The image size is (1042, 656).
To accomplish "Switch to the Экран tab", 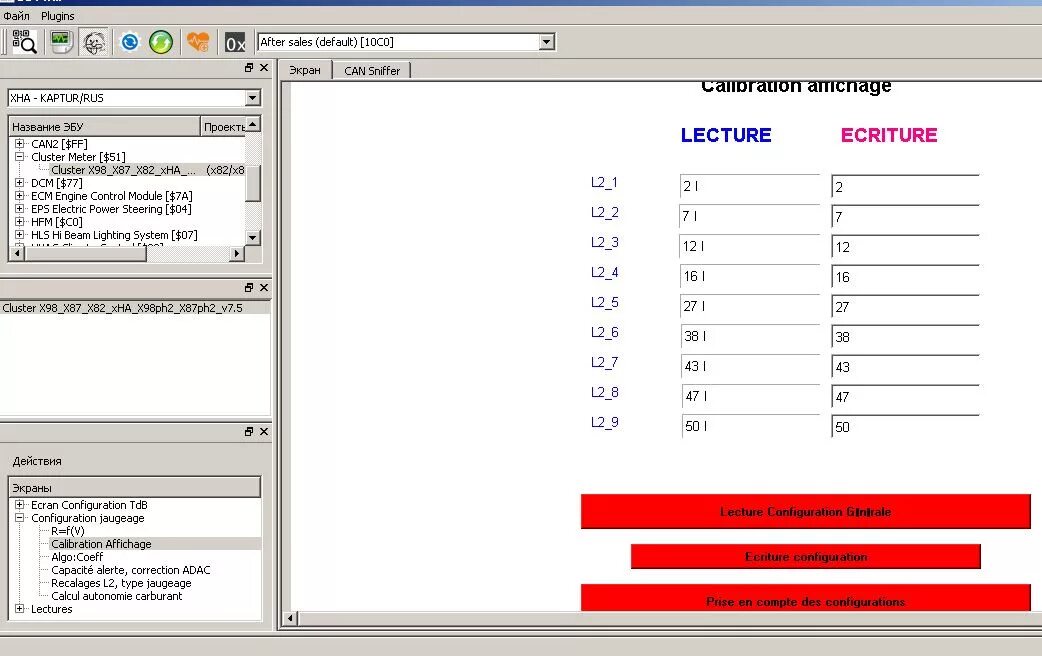I will coord(305,70).
